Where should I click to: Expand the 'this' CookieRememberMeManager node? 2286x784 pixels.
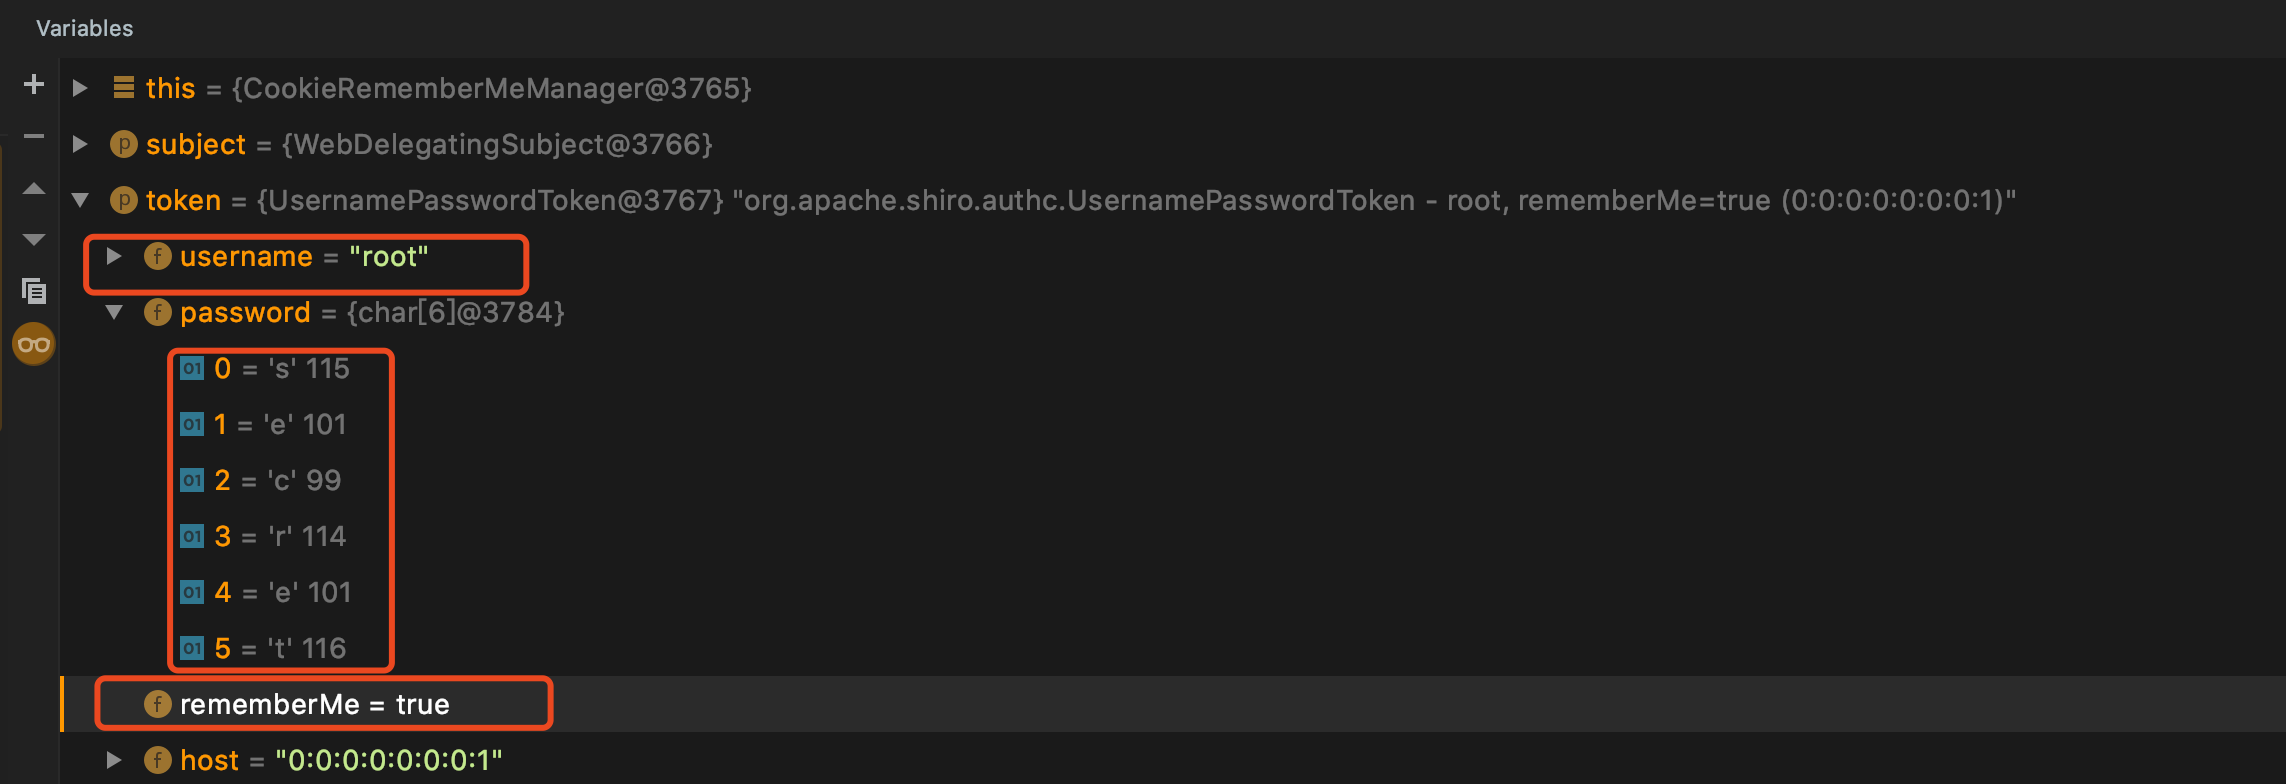click(x=80, y=88)
